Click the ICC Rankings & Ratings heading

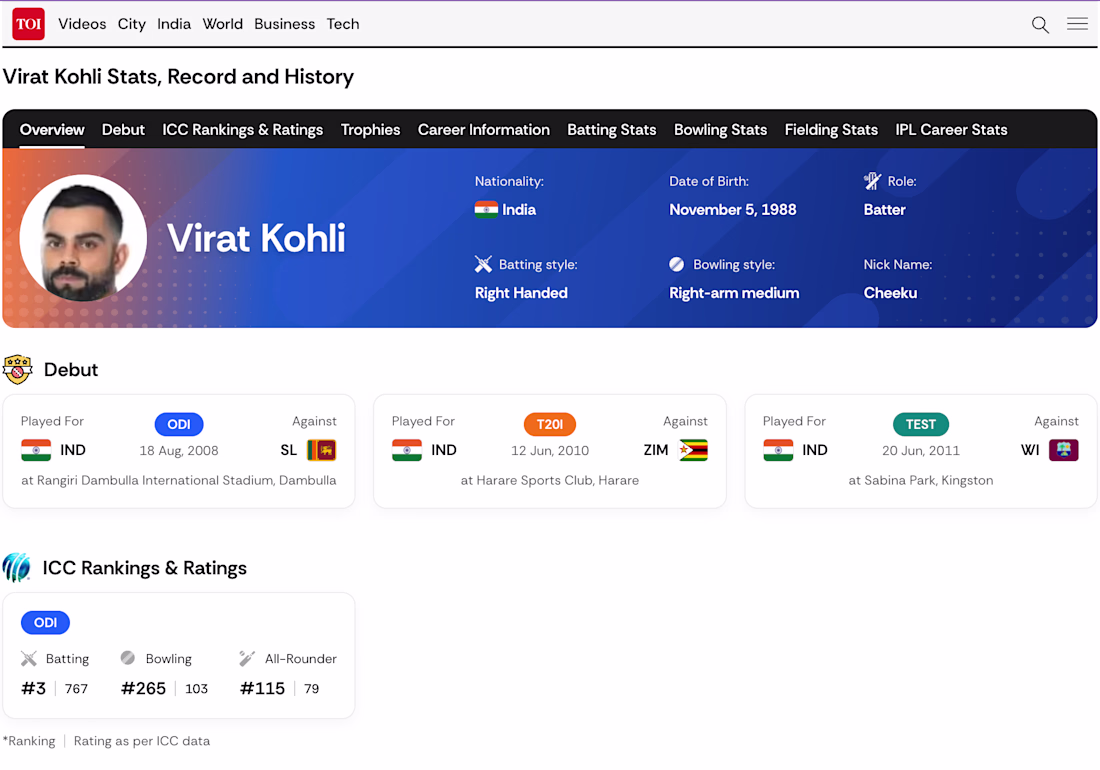coord(145,568)
